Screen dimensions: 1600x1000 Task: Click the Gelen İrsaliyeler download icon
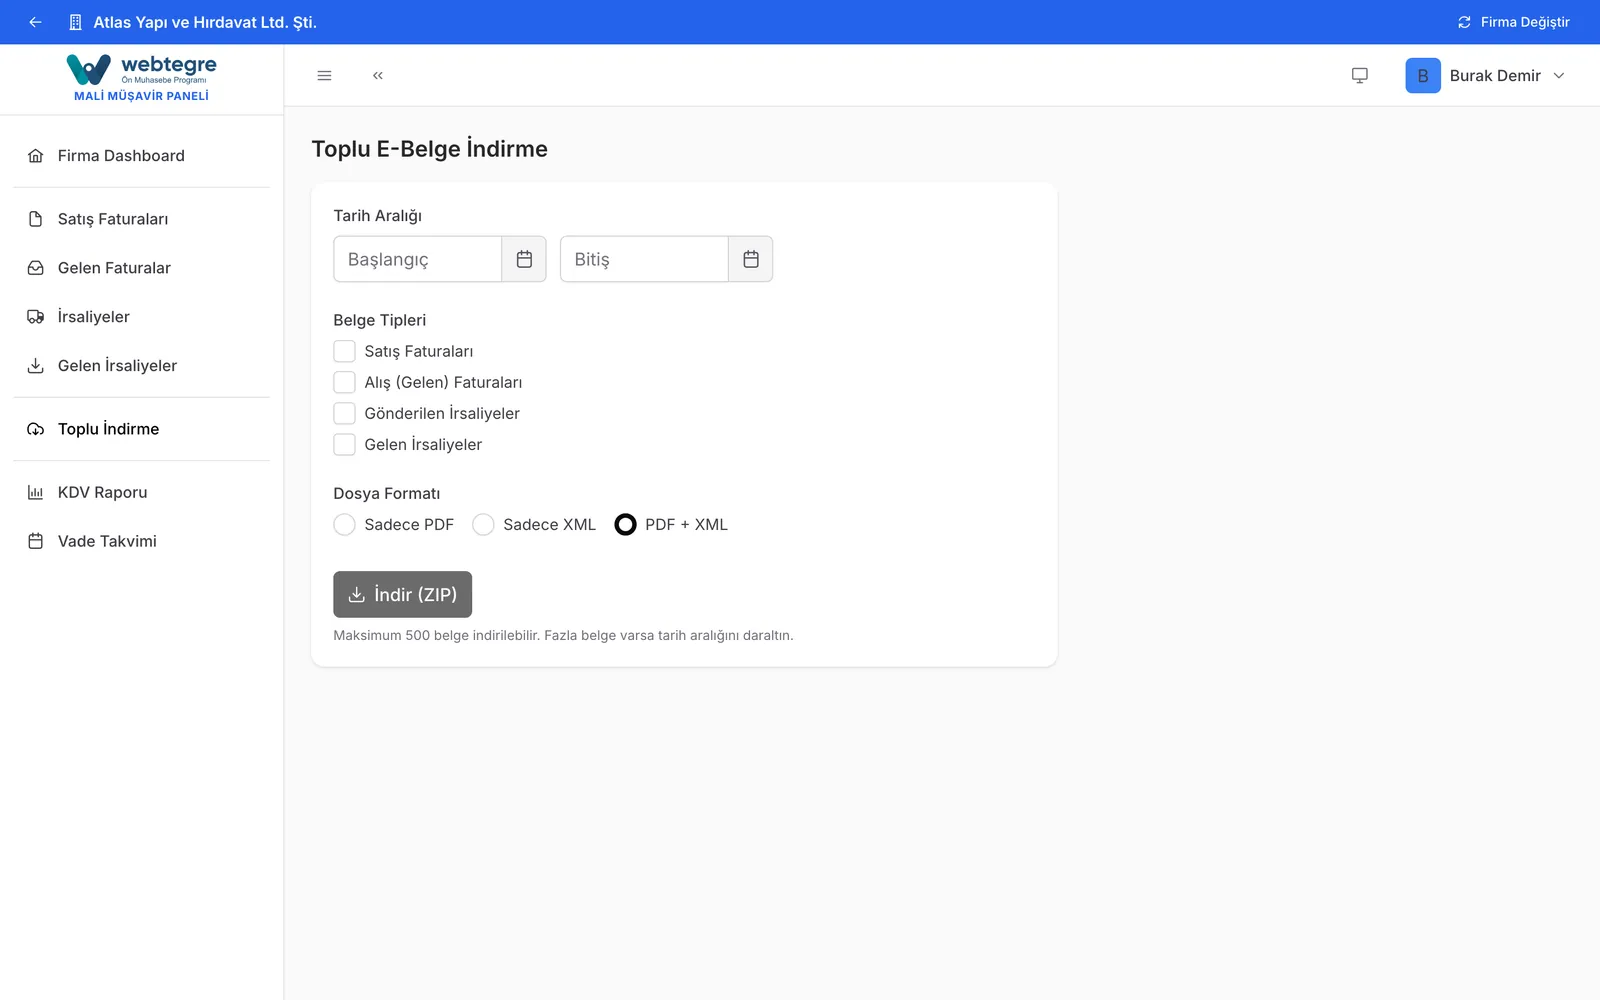[36, 366]
